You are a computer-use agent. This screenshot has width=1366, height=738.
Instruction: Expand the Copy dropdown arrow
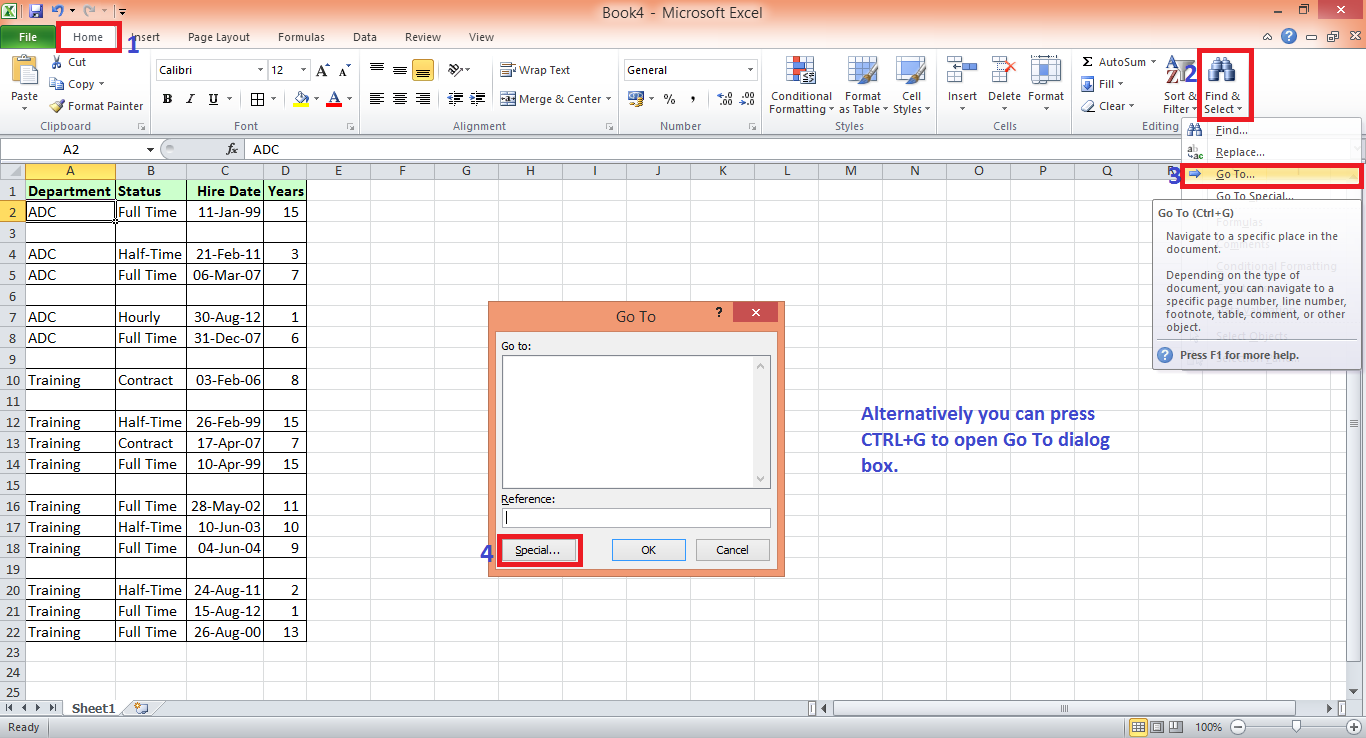pyautogui.click(x=101, y=84)
